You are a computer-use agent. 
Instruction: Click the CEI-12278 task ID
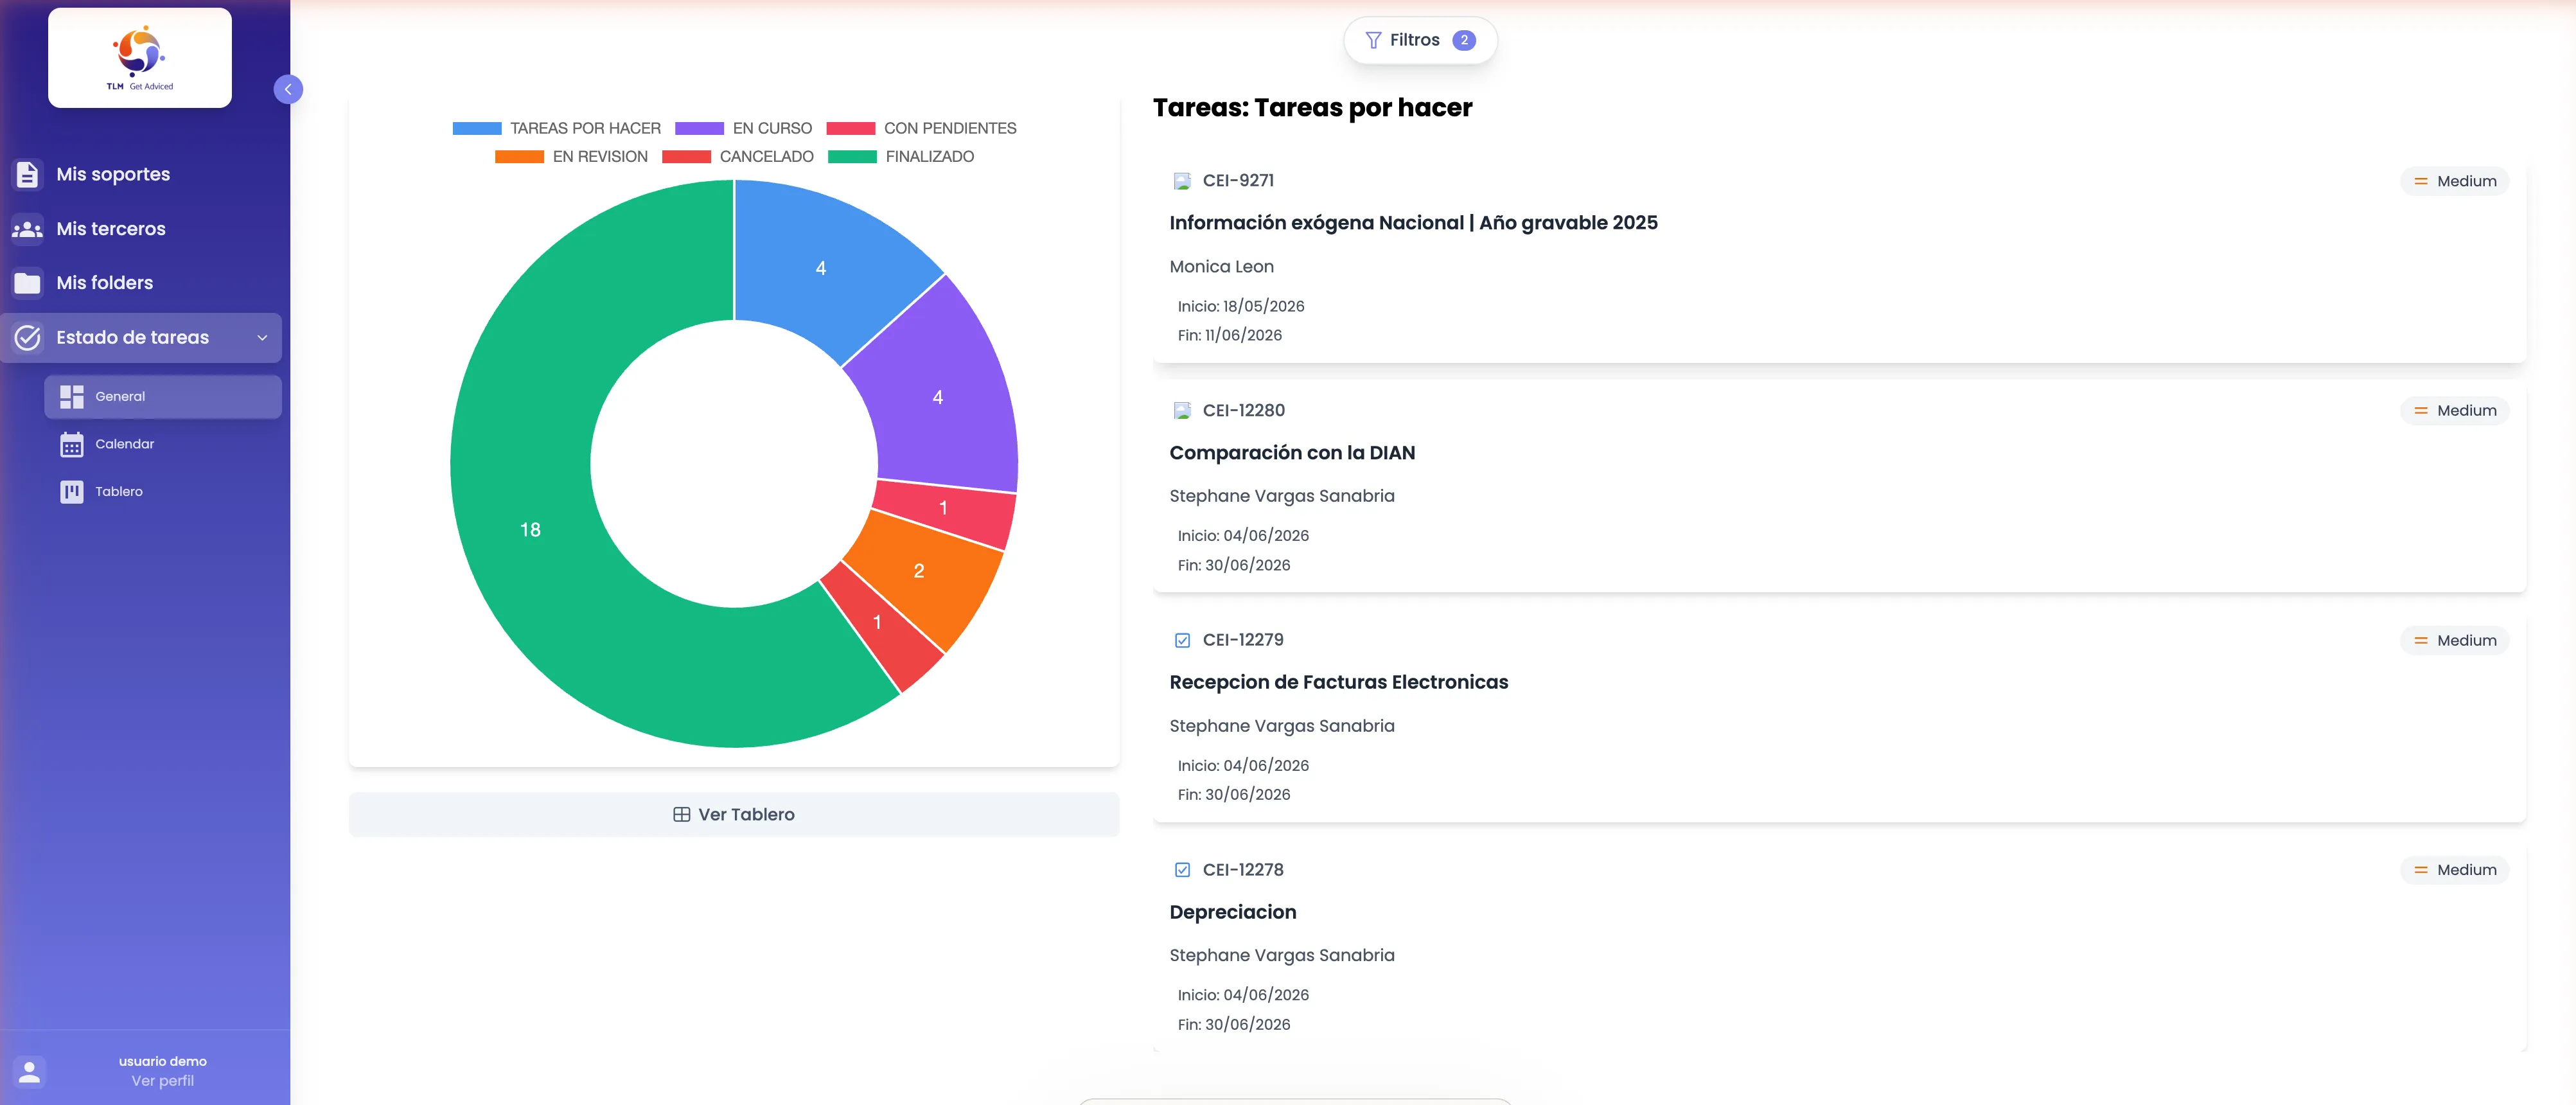click(x=1243, y=870)
